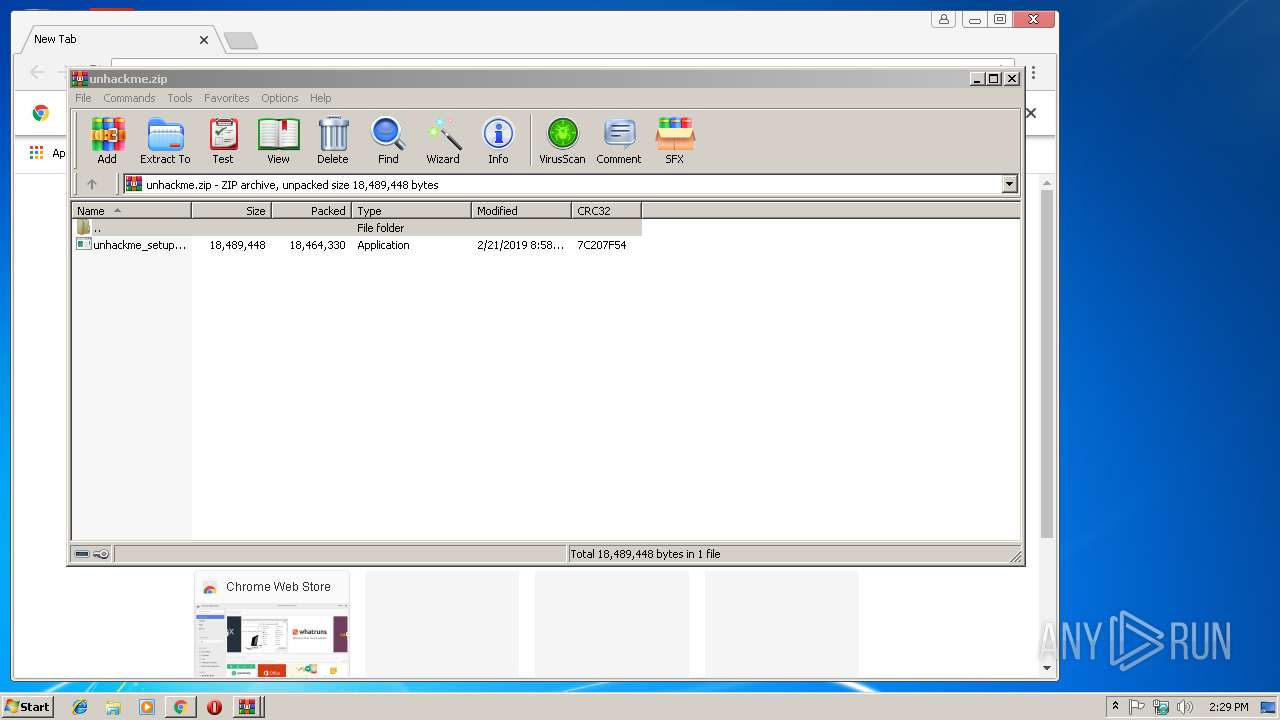This screenshot has width=1280, height=720.
Task: Launch Windows Media Player from taskbar
Action: pos(147,707)
